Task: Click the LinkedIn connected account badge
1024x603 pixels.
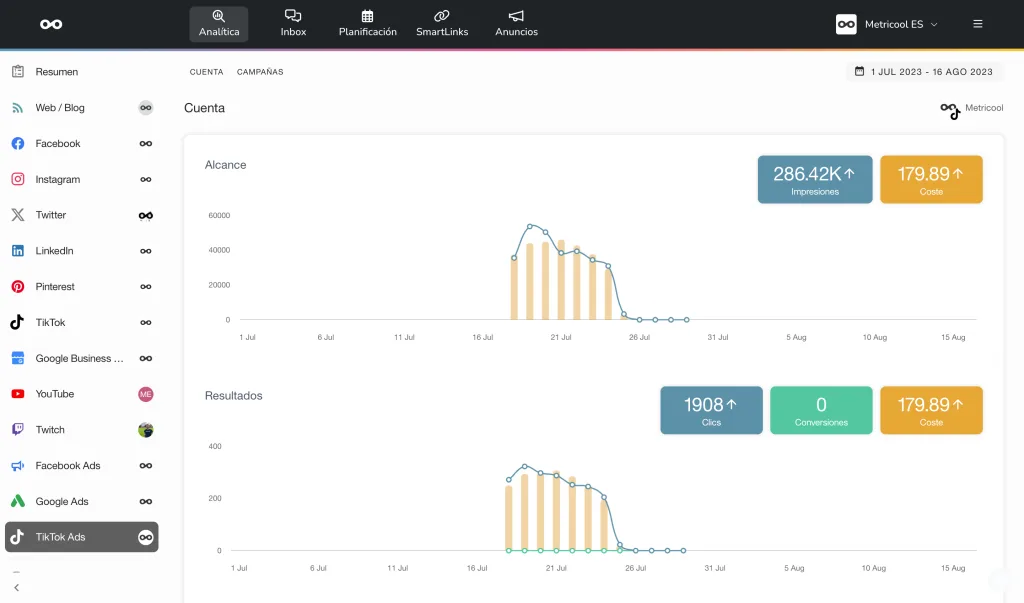Action: [146, 251]
